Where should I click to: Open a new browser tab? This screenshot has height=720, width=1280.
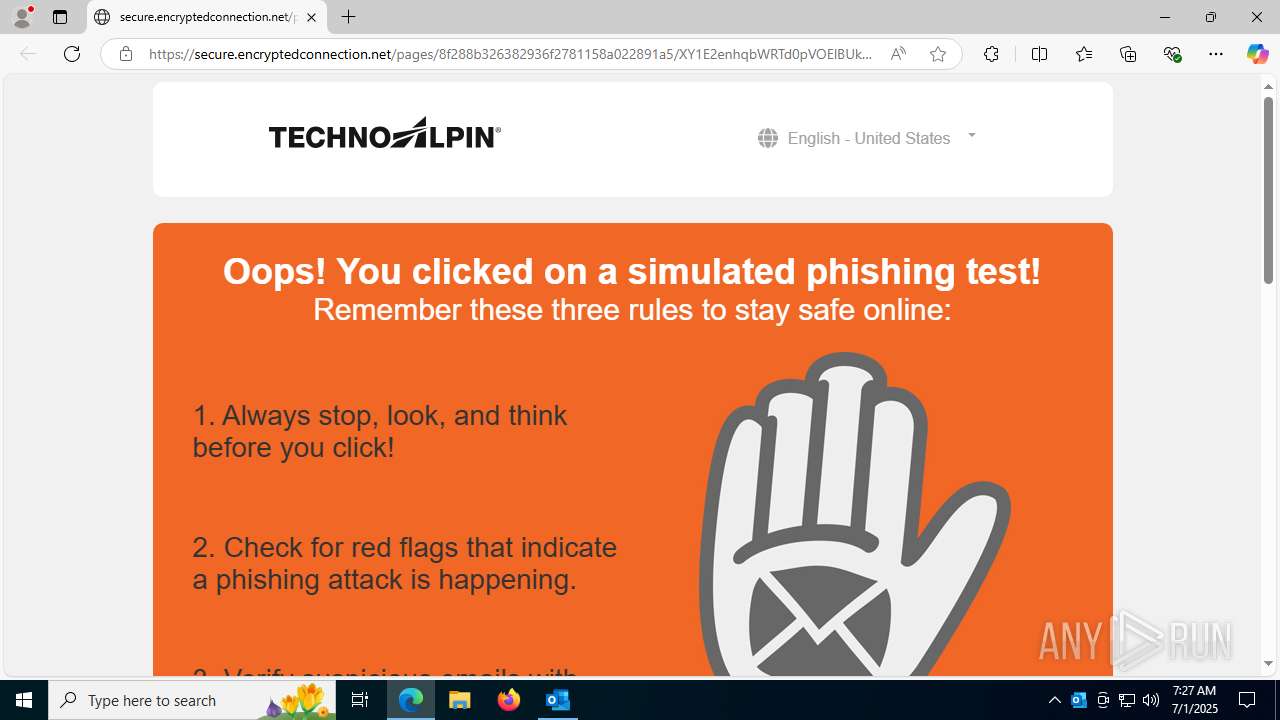tap(348, 17)
